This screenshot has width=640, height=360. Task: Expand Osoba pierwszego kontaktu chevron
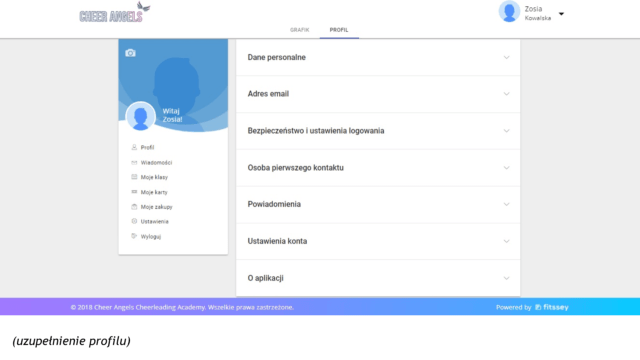tap(506, 168)
